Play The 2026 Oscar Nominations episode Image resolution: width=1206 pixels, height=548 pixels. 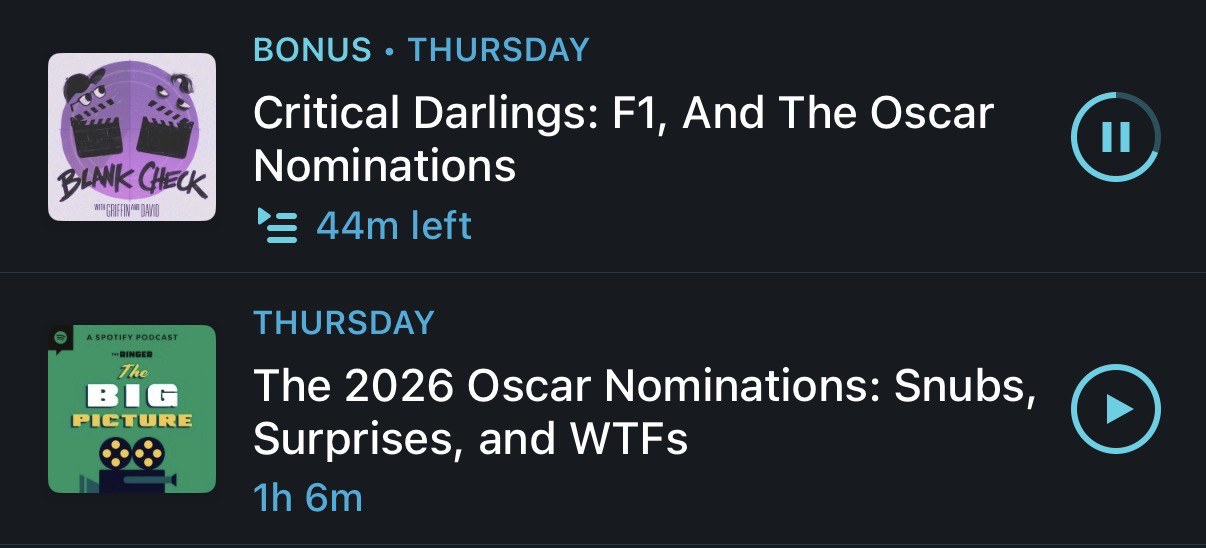[1115, 409]
